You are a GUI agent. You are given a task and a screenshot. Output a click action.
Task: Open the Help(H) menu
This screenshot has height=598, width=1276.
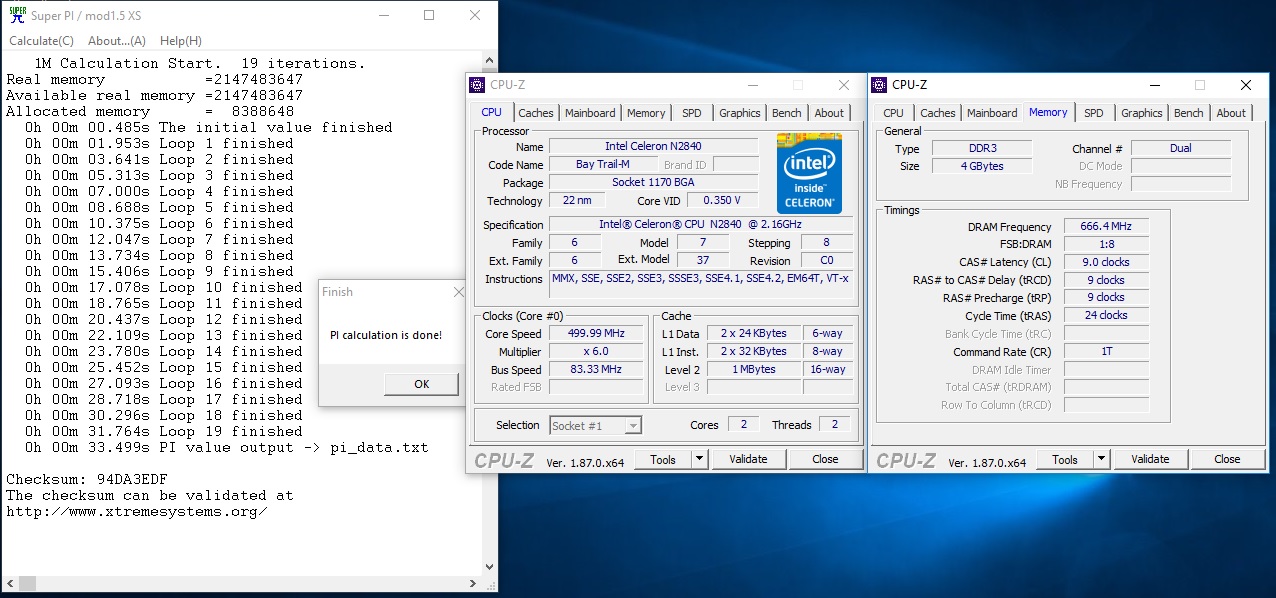point(181,41)
